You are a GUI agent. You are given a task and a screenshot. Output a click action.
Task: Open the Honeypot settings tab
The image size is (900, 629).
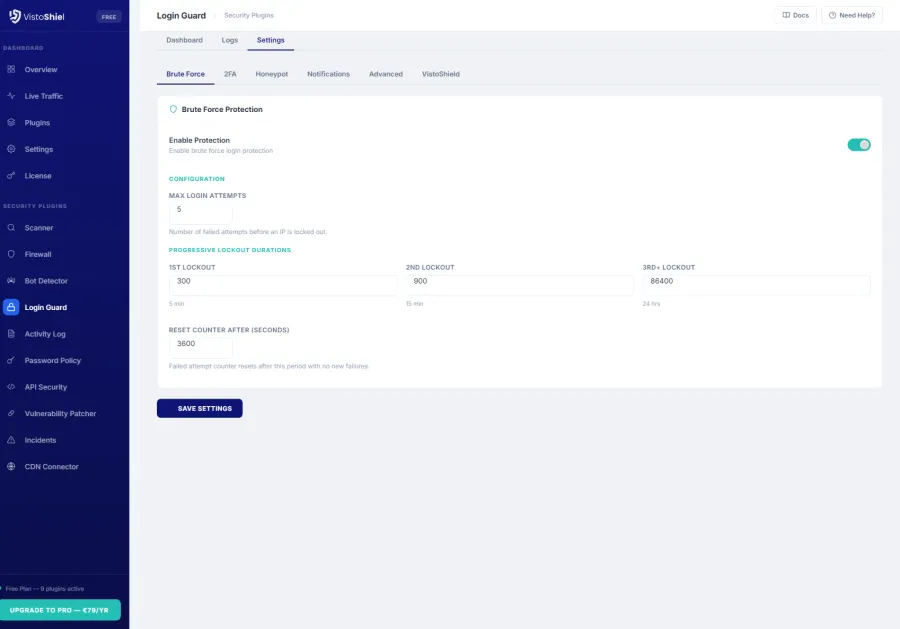point(271,73)
